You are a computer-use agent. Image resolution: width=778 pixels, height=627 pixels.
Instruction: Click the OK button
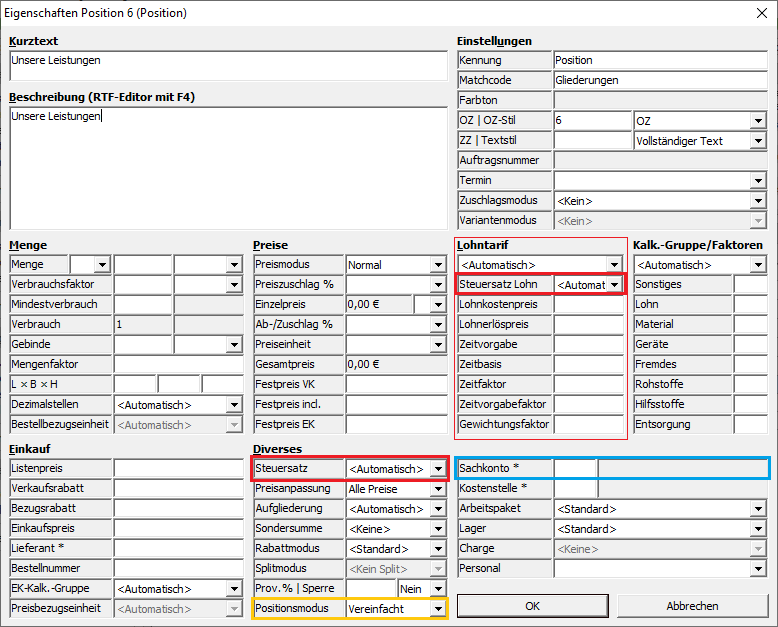532,606
